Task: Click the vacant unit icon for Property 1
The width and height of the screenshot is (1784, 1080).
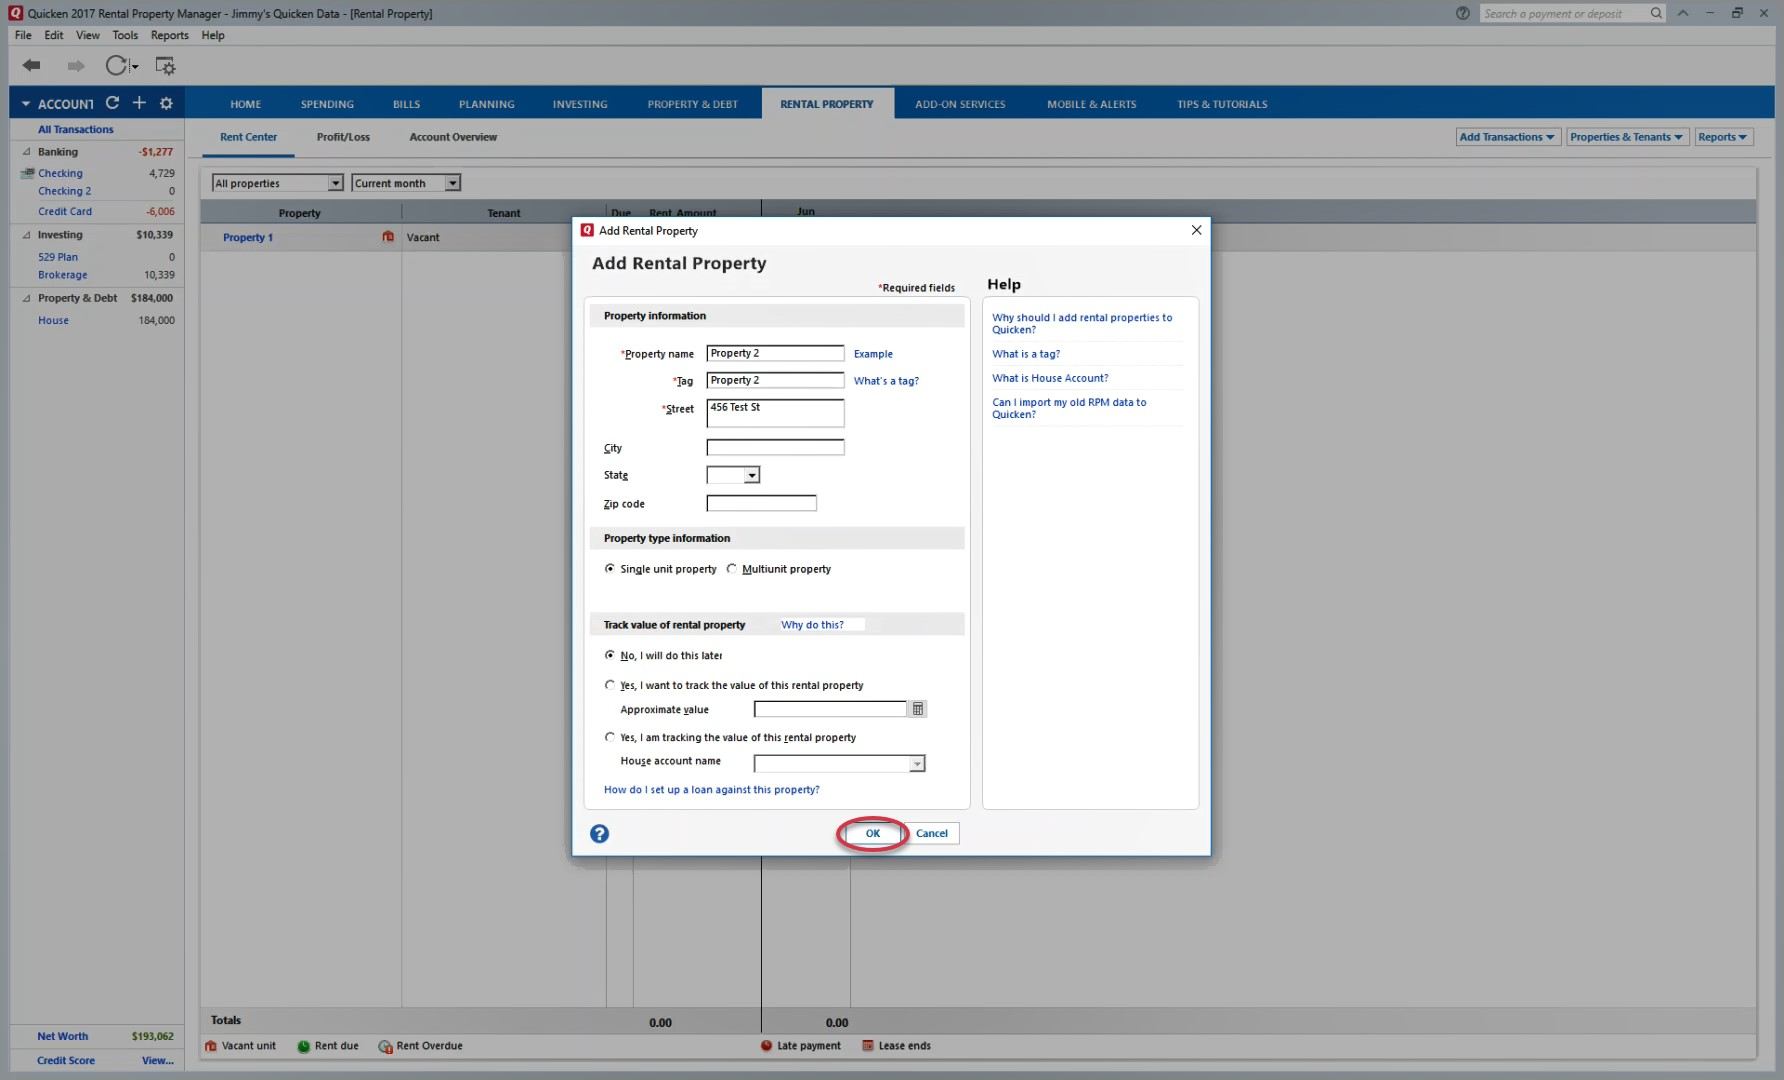Action: pos(388,237)
